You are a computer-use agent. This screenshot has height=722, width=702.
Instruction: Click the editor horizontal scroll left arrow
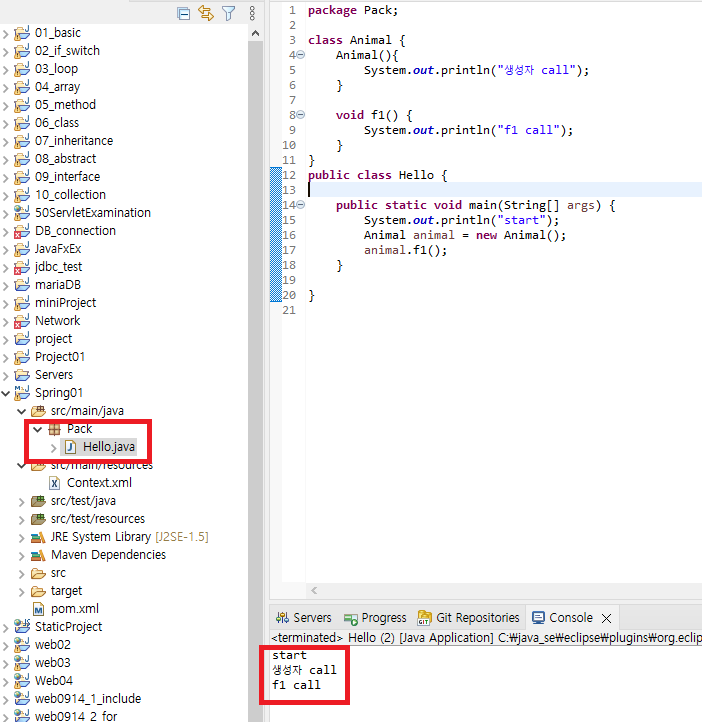314,590
